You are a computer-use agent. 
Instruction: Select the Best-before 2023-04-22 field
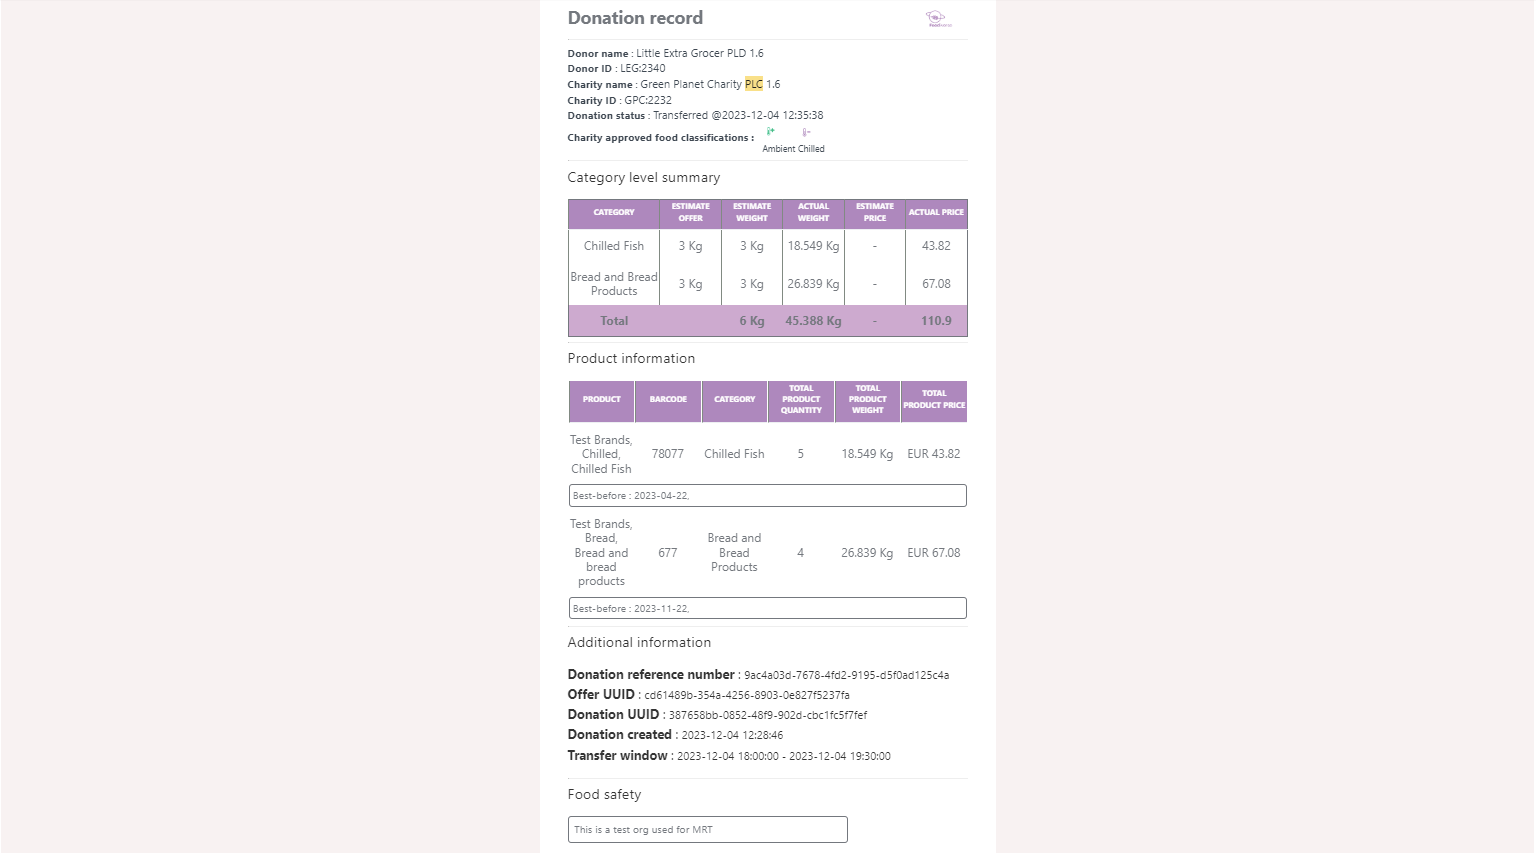pyautogui.click(x=767, y=496)
